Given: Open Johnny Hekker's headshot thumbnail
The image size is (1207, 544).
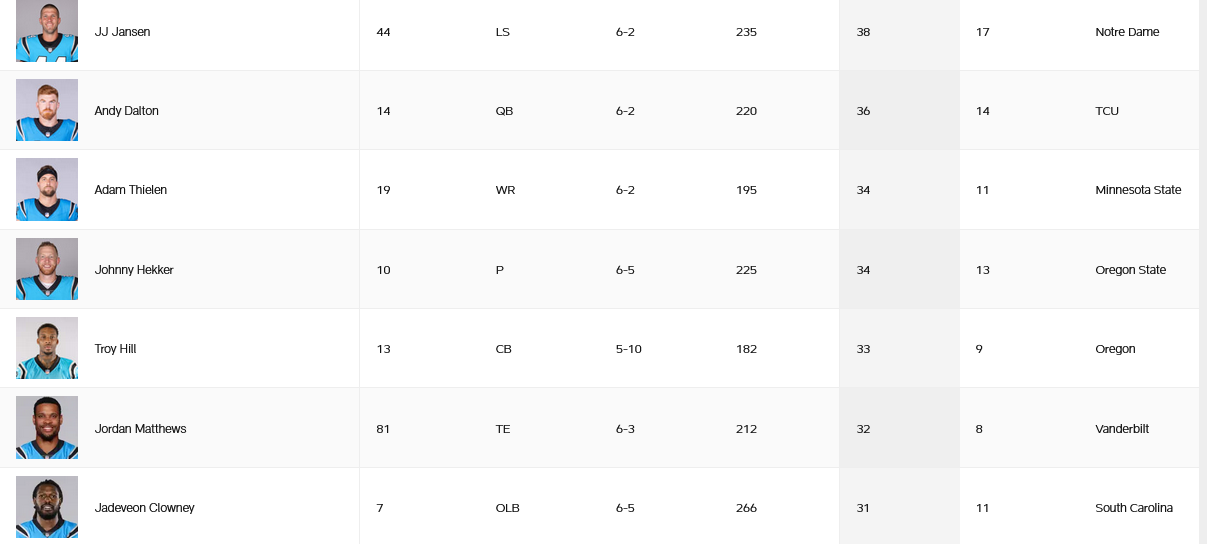Looking at the screenshot, I should (x=47, y=269).
